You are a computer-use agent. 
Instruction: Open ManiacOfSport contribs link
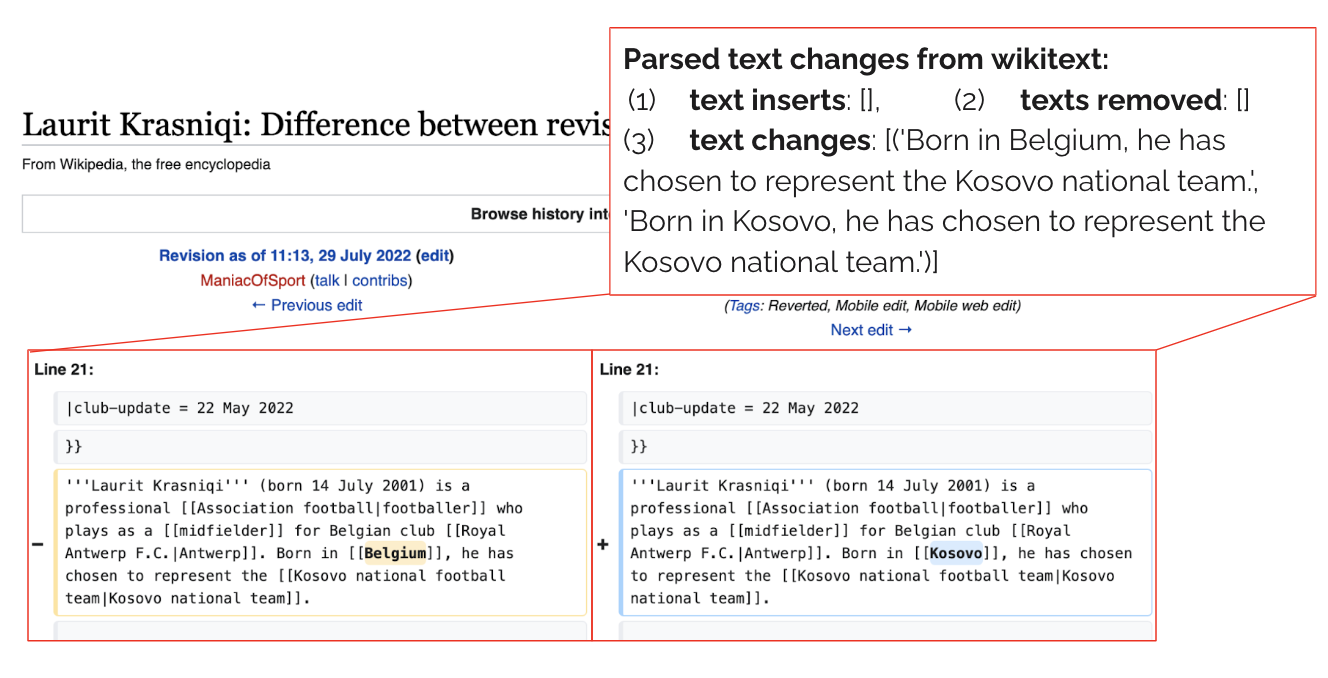[379, 280]
